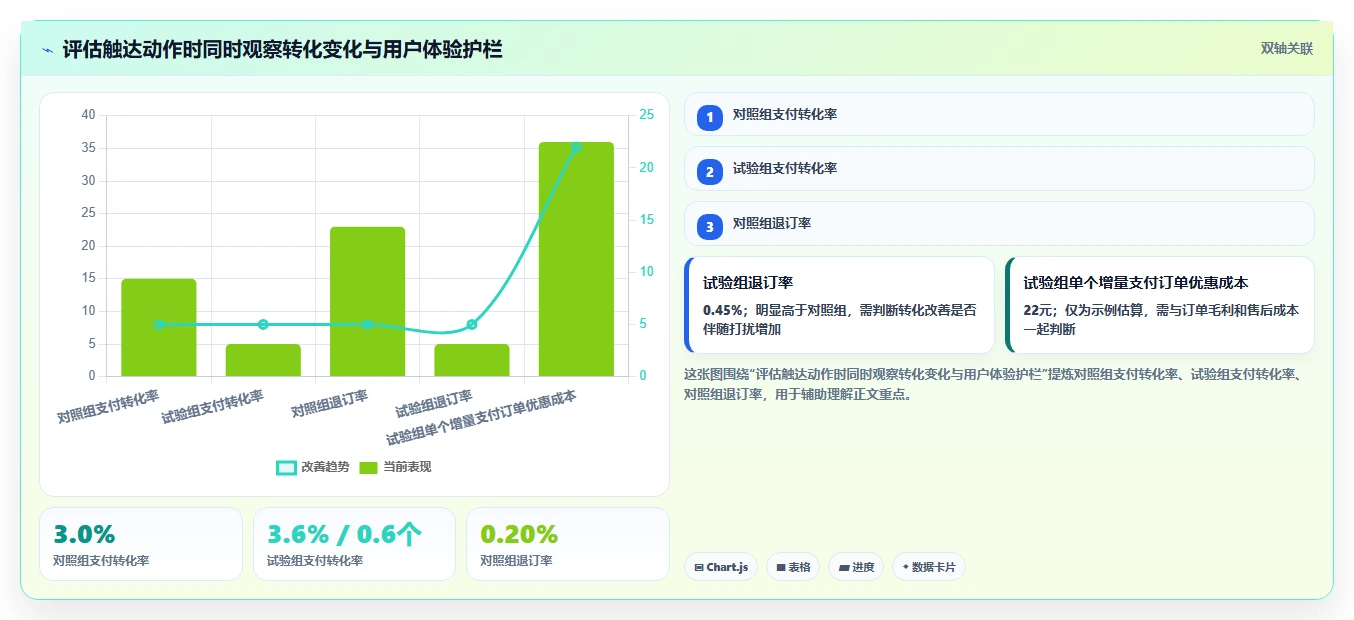Click the left axis value 40
Viewport: 1354px width, 620px height.
coord(88,115)
